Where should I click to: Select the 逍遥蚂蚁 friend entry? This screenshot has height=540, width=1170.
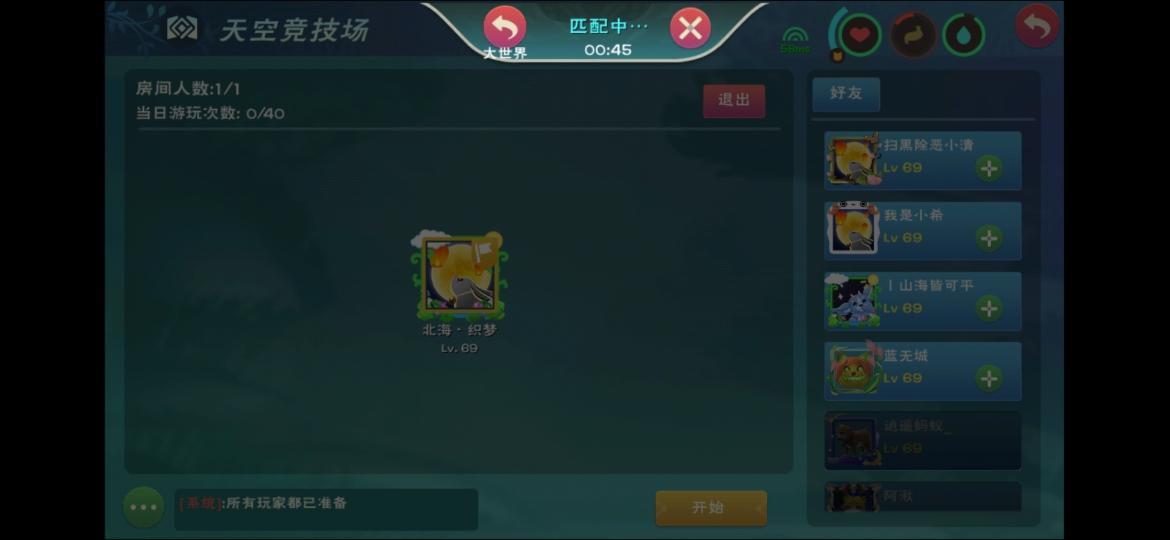pos(922,441)
